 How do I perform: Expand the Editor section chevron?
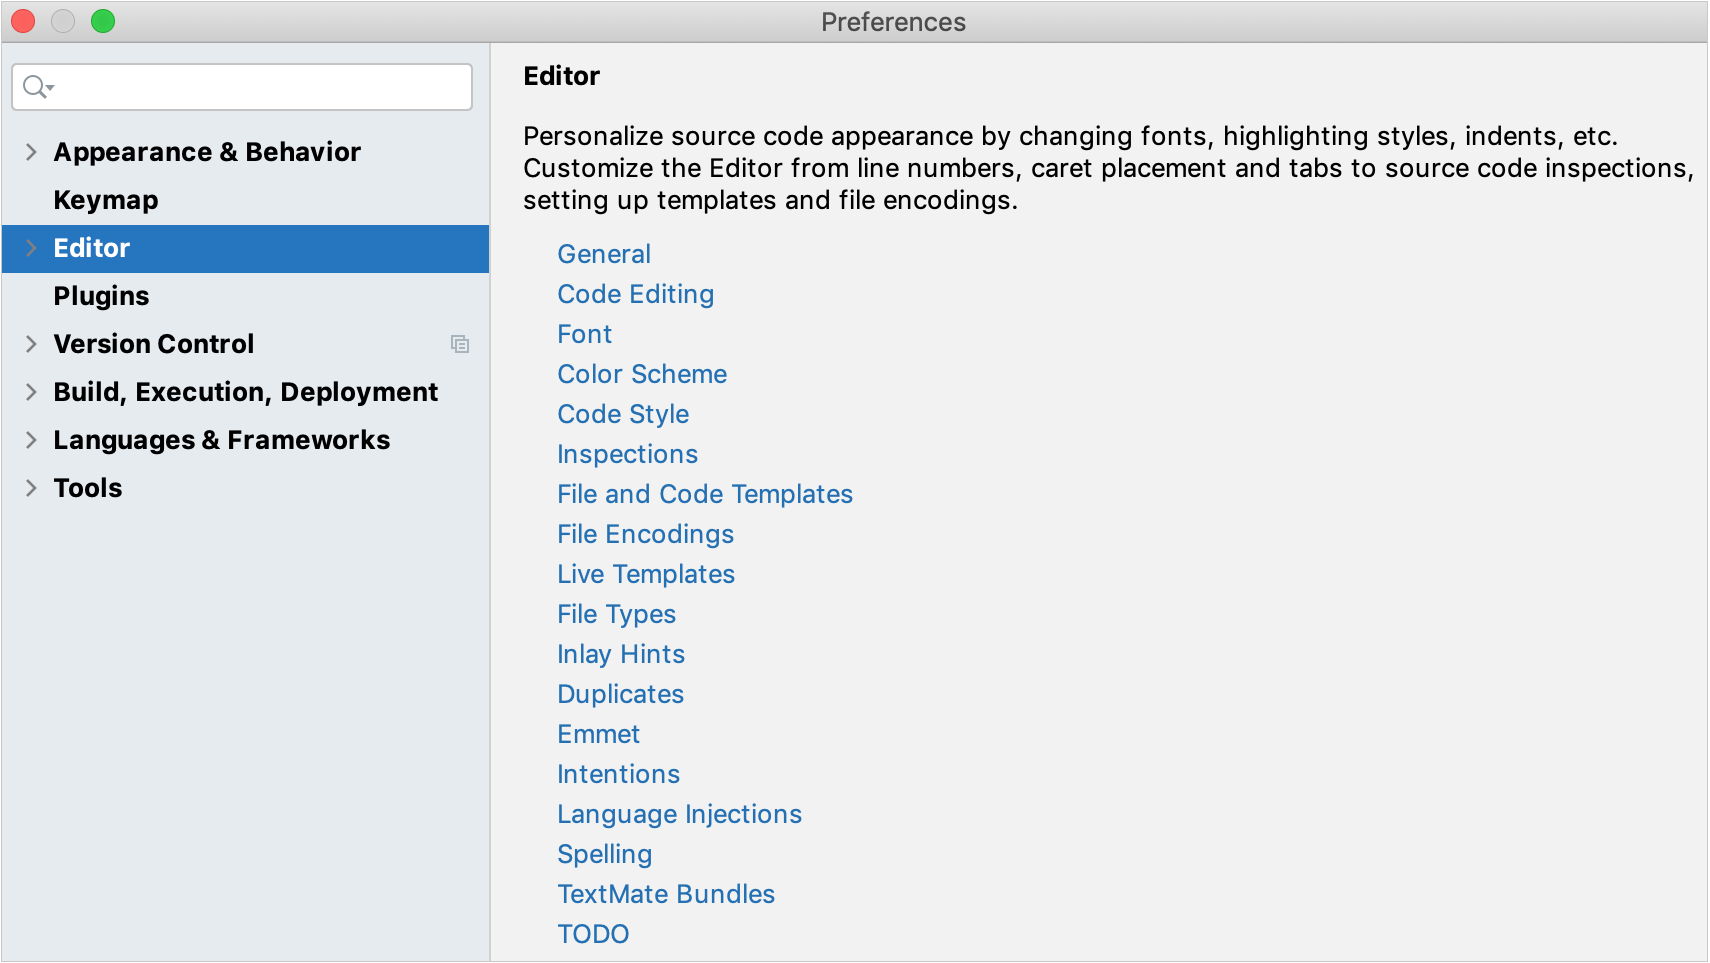[31, 248]
